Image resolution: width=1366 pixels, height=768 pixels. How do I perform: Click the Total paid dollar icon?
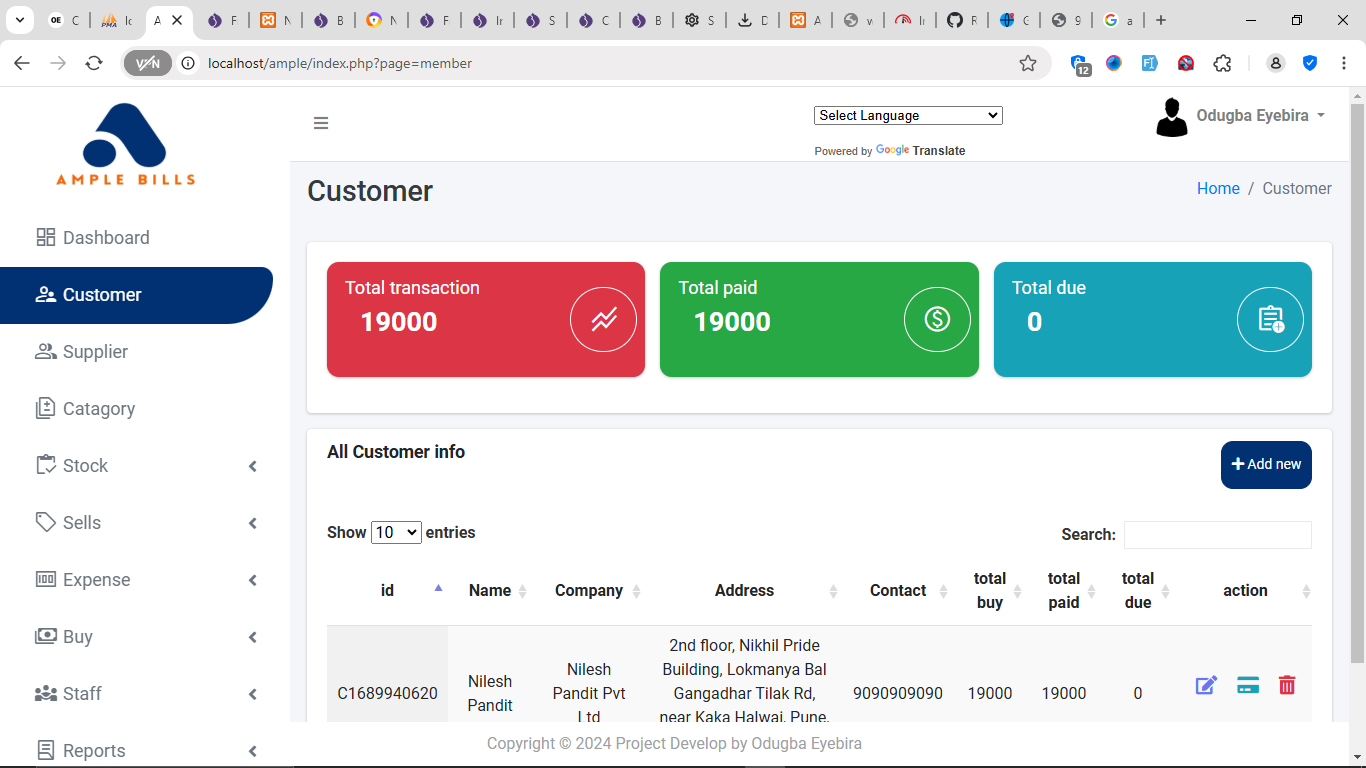click(x=937, y=320)
